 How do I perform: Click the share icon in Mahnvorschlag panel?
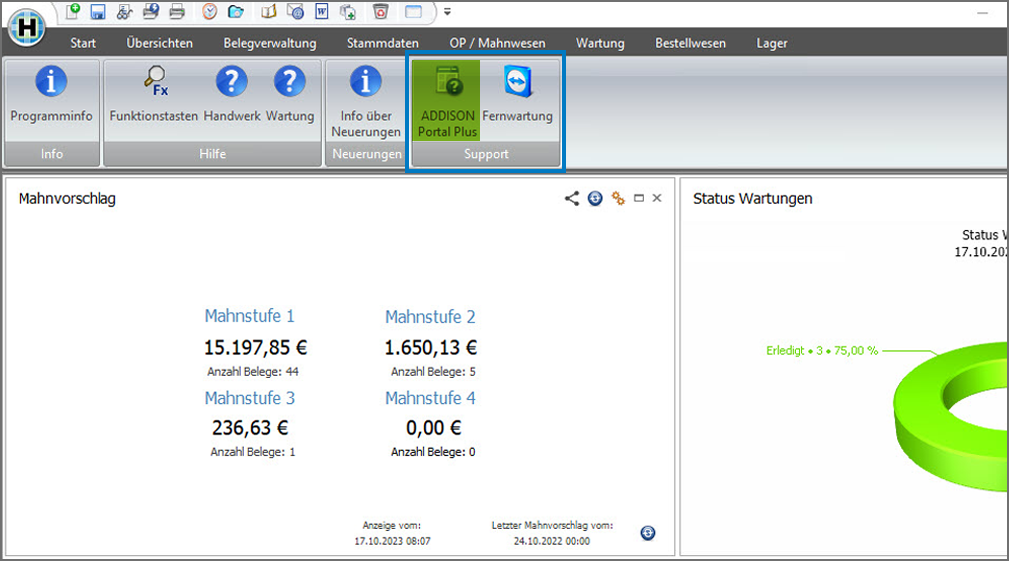click(x=571, y=198)
